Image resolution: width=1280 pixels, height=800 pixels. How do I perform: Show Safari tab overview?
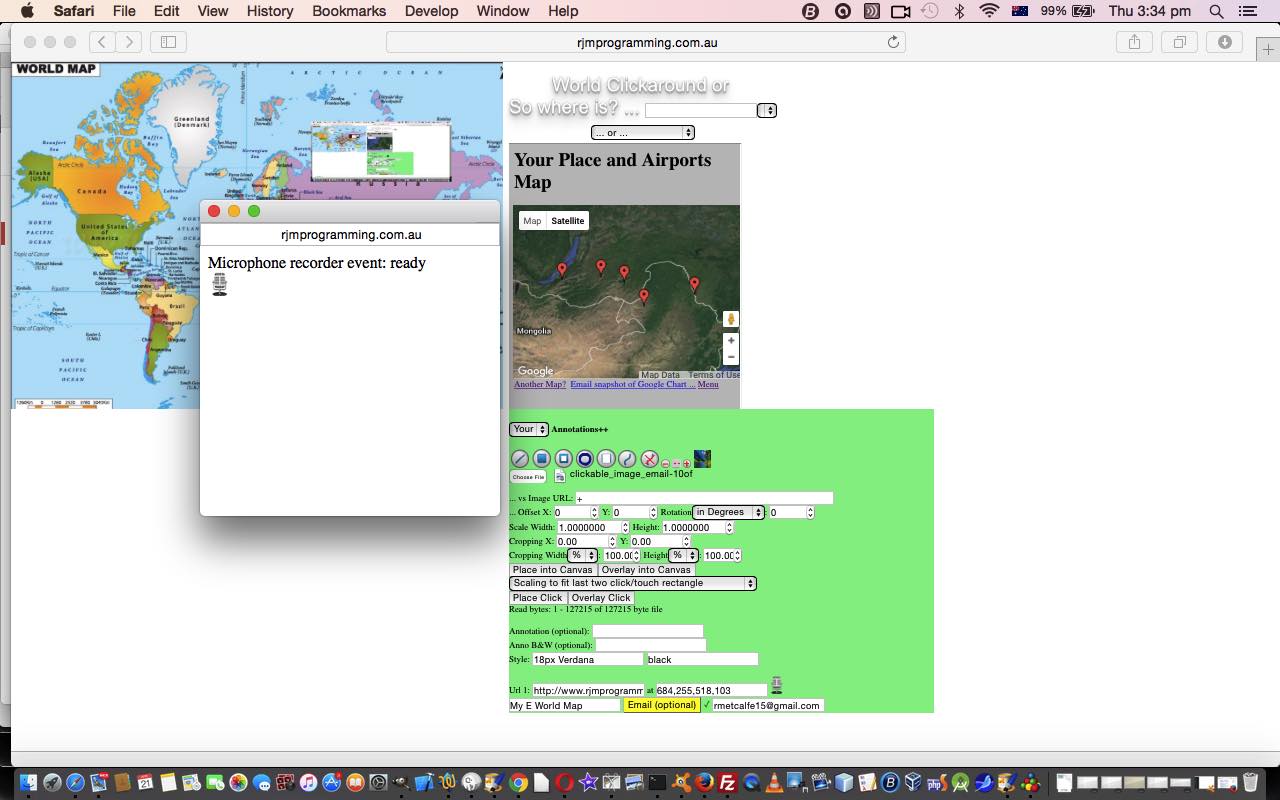(1180, 42)
